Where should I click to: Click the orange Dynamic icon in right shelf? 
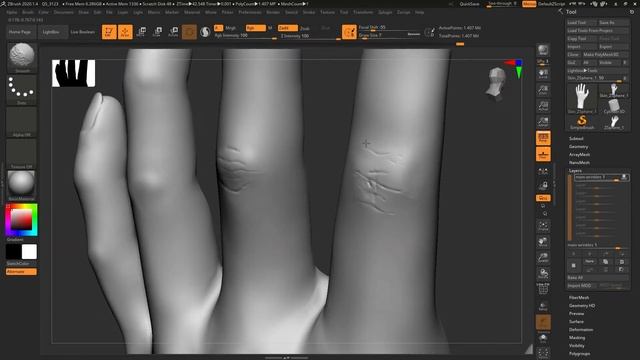pyautogui.click(x=543, y=322)
